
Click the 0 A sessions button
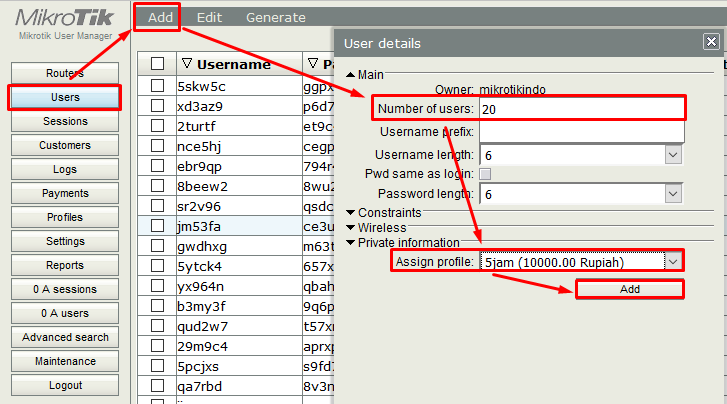pos(65,289)
